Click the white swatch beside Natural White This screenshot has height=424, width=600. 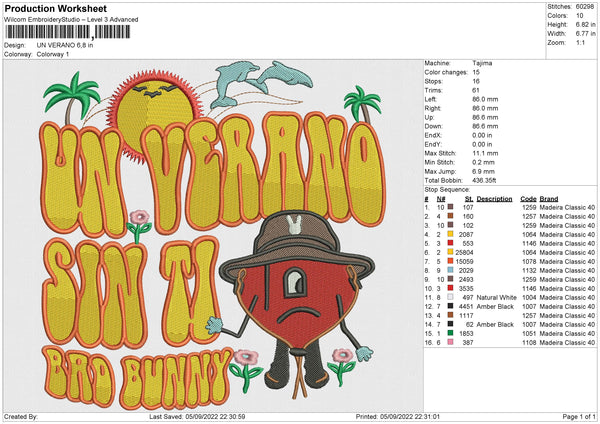(x=450, y=297)
